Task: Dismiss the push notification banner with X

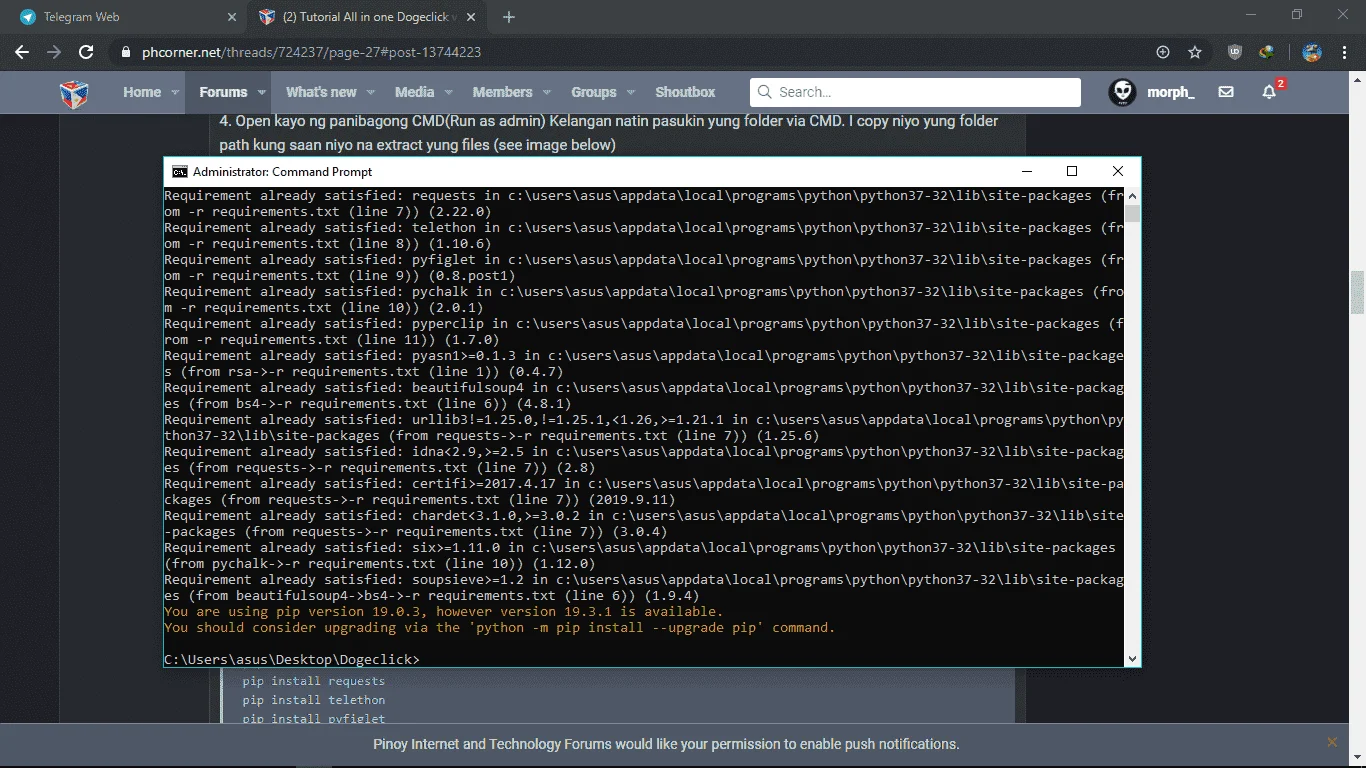Action: click(1332, 742)
